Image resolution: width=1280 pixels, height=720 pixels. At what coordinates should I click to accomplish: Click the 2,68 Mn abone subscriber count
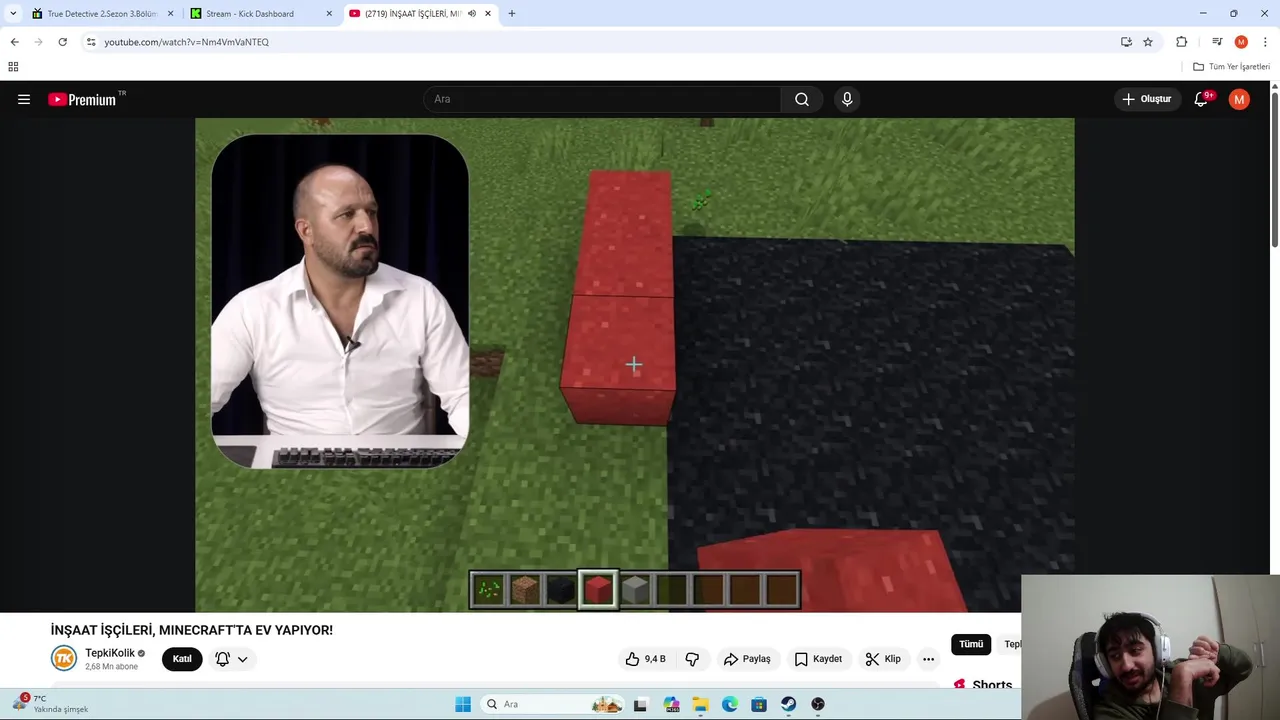tap(111, 667)
